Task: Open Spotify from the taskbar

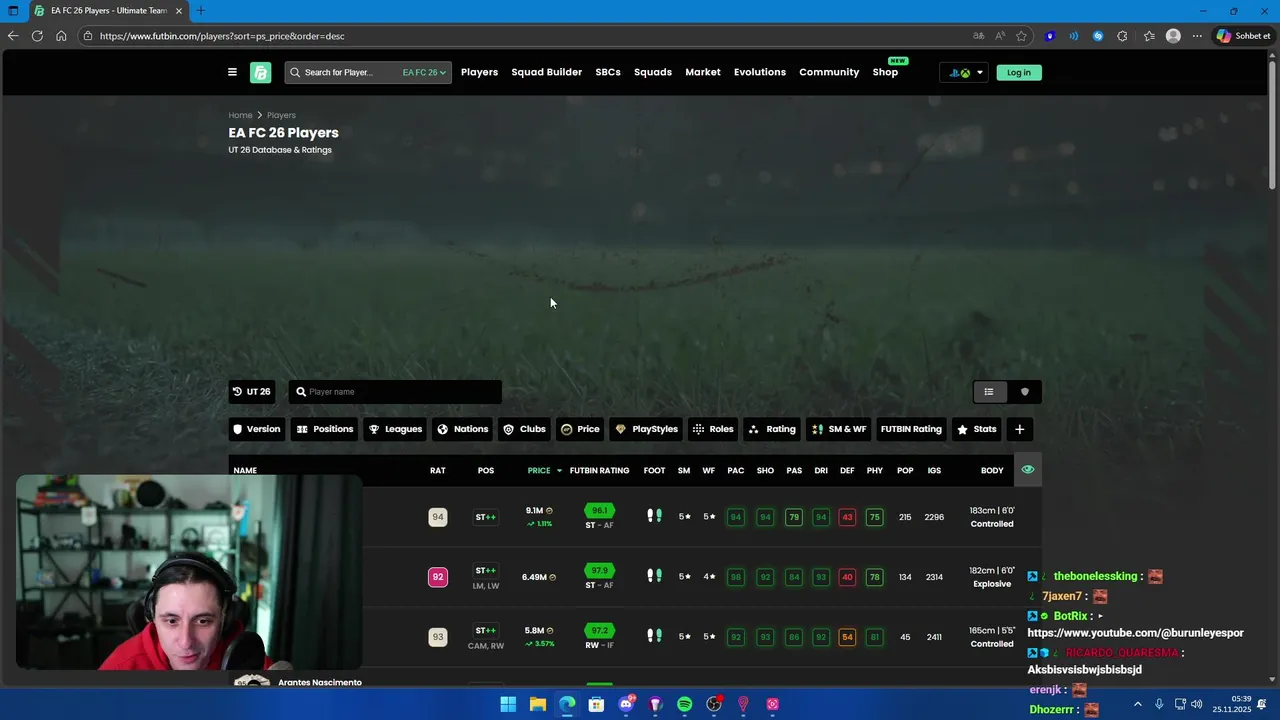Action: click(x=685, y=704)
